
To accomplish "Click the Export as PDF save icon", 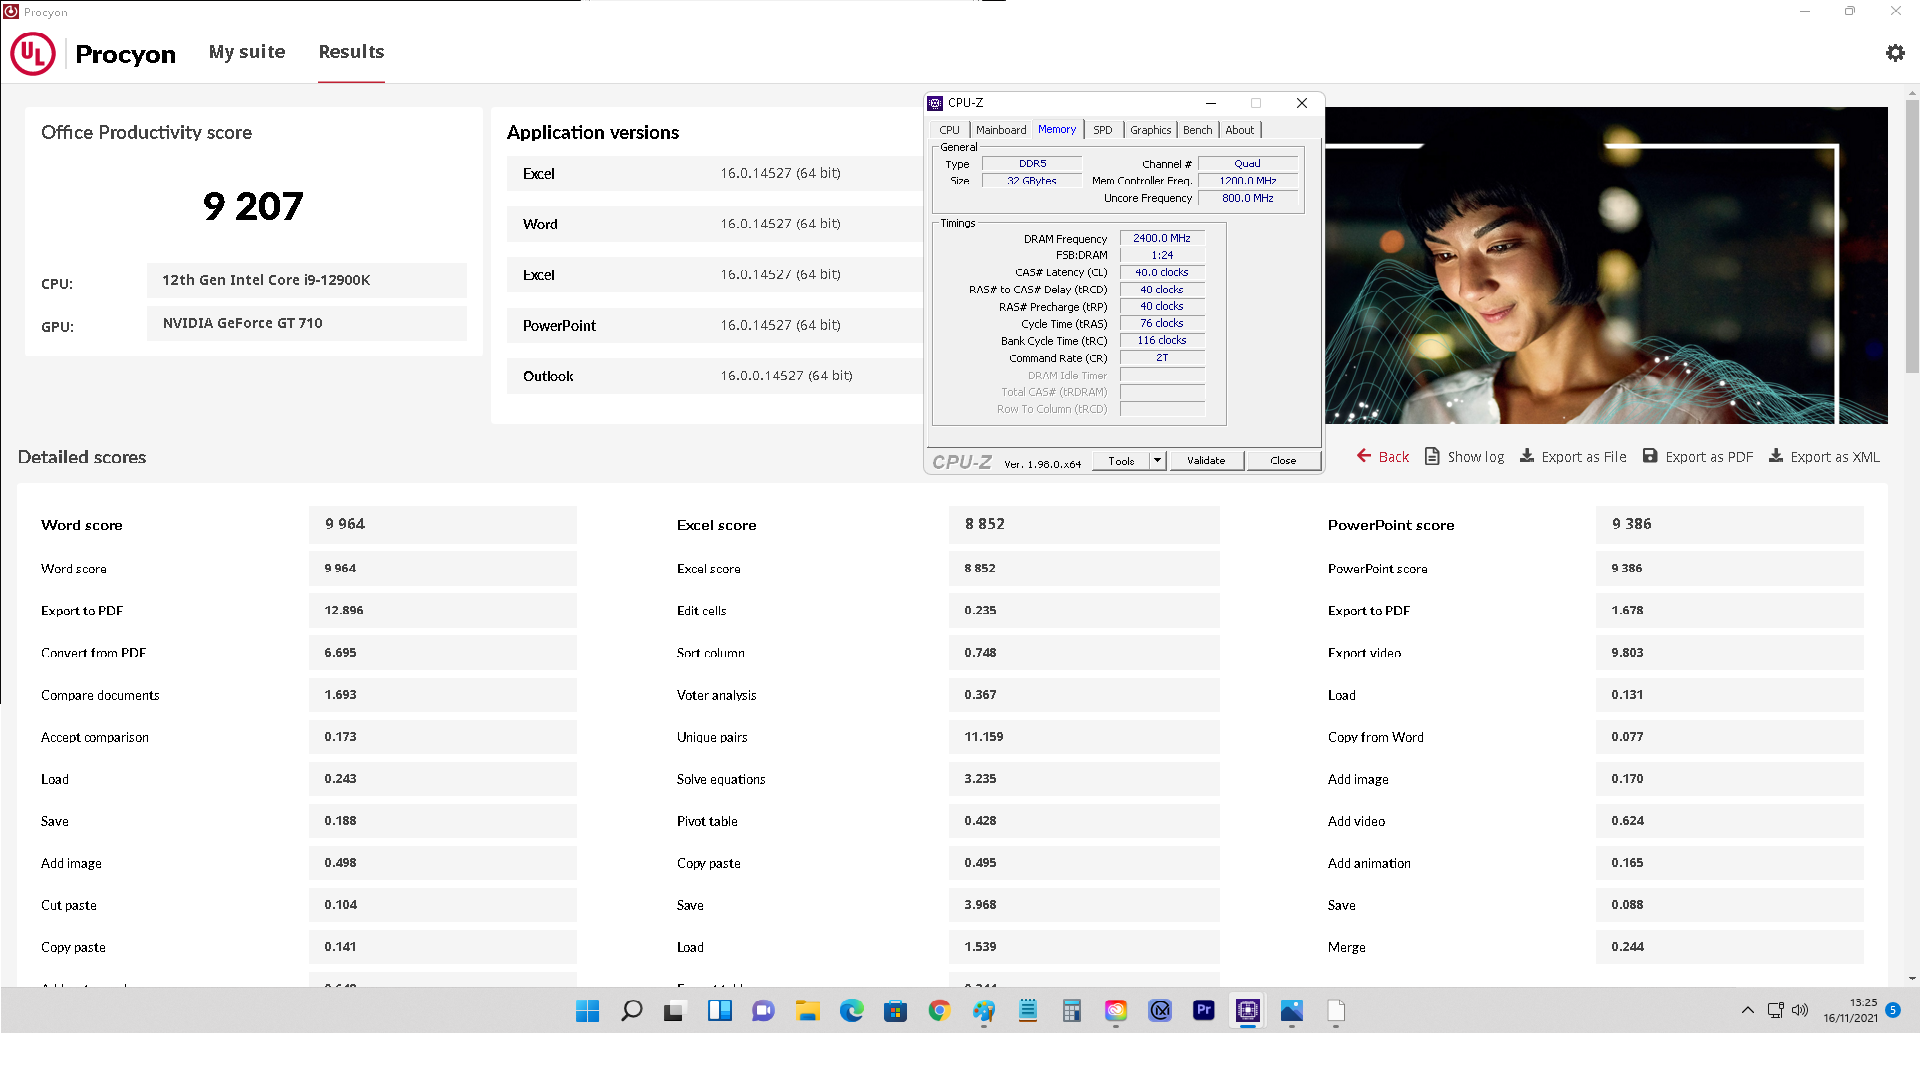I will tap(1651, 456).
